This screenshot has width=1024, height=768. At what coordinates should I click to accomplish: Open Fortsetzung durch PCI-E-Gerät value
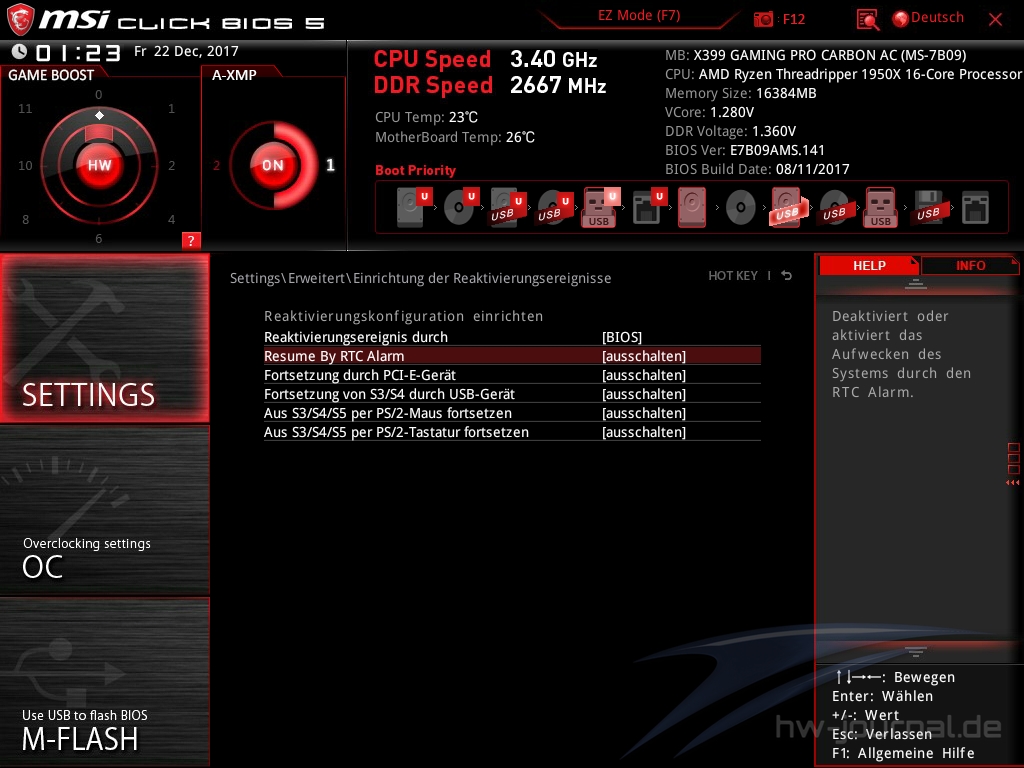(644, 375)
